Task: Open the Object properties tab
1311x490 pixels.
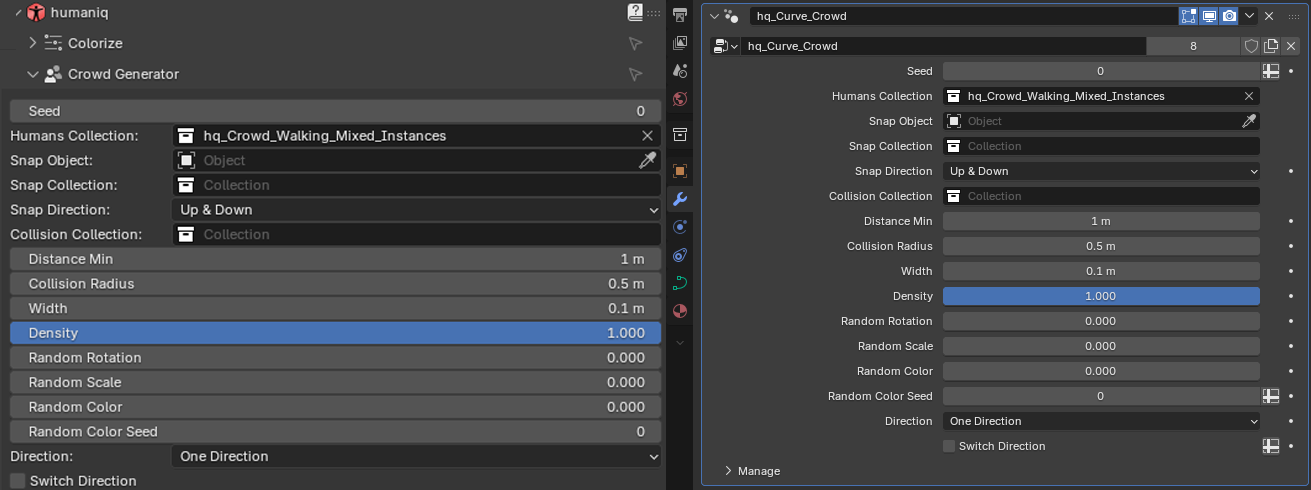Action: [680, 171]
